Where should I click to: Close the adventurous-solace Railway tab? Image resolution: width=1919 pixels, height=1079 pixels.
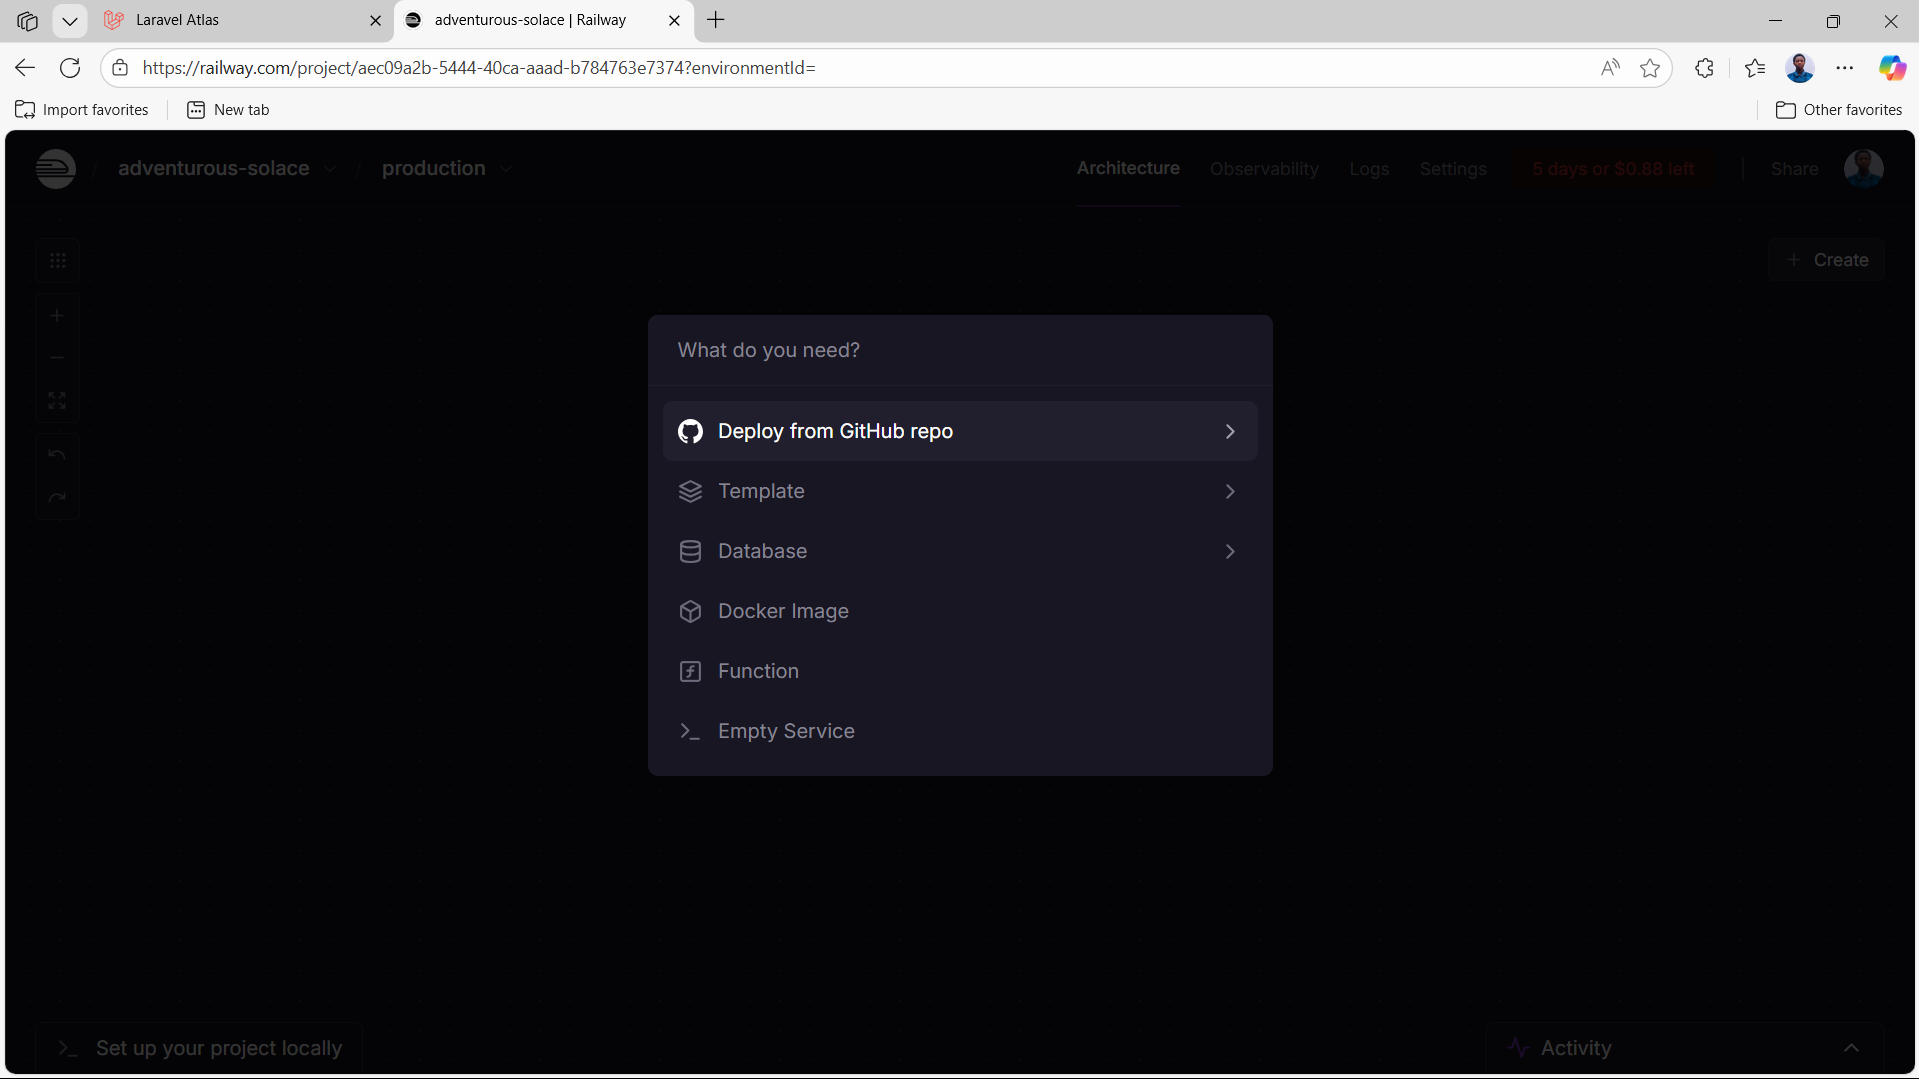point(674,20)
